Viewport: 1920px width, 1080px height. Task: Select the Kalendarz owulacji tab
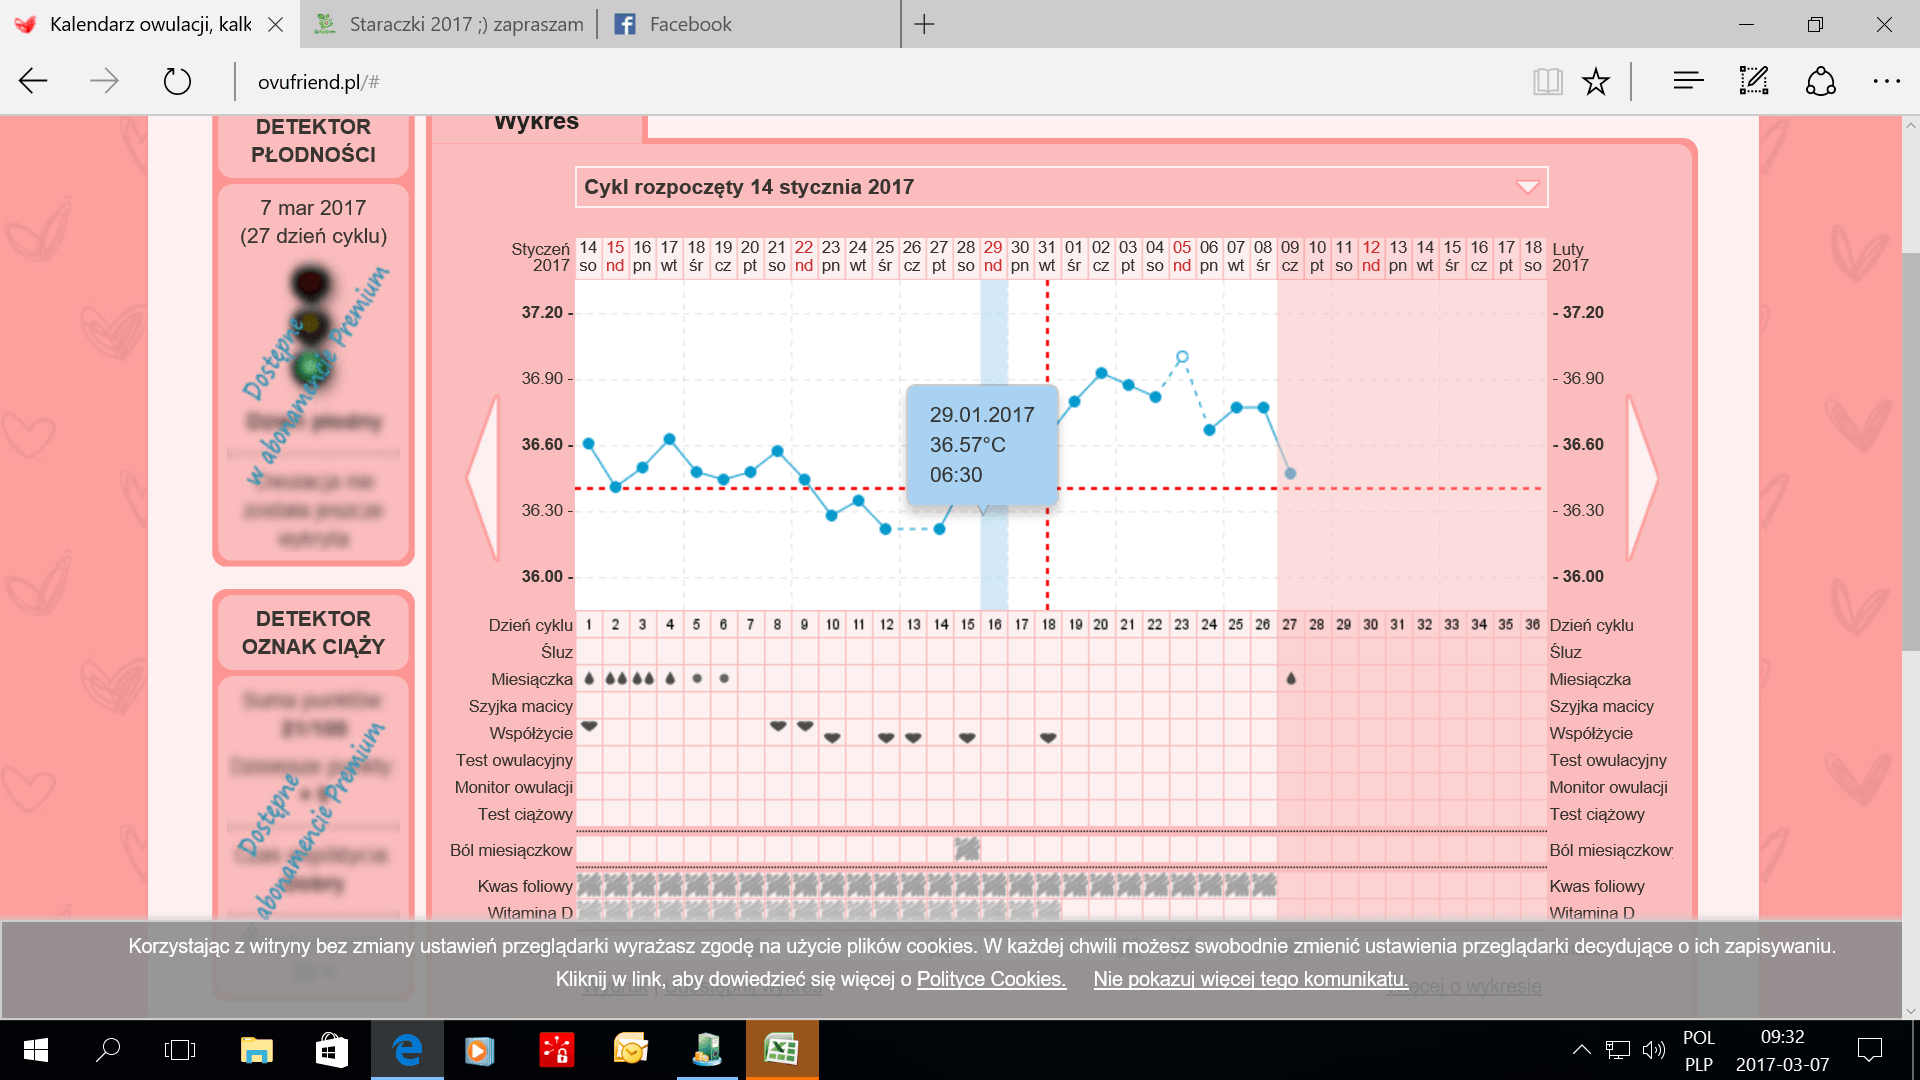(x=150, y=24)
